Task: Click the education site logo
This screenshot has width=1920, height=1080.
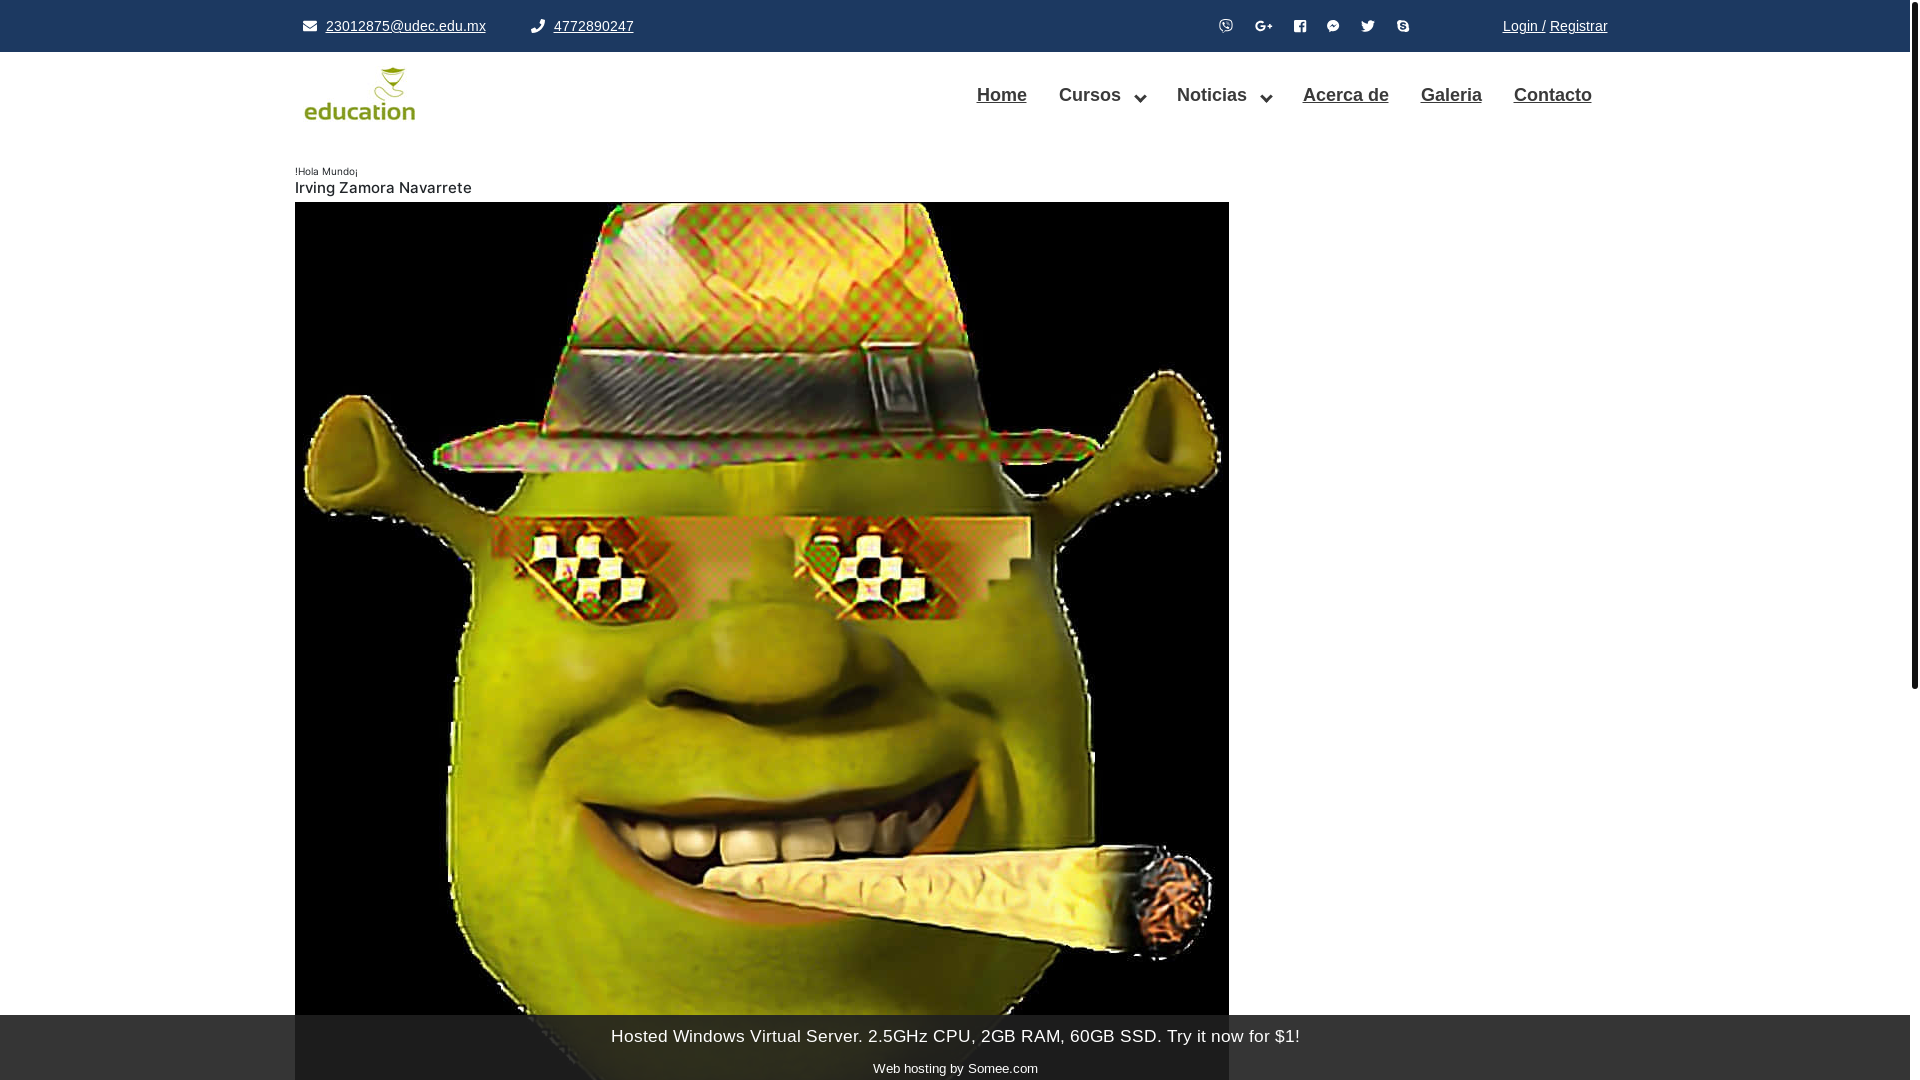Action: (360, 94)
